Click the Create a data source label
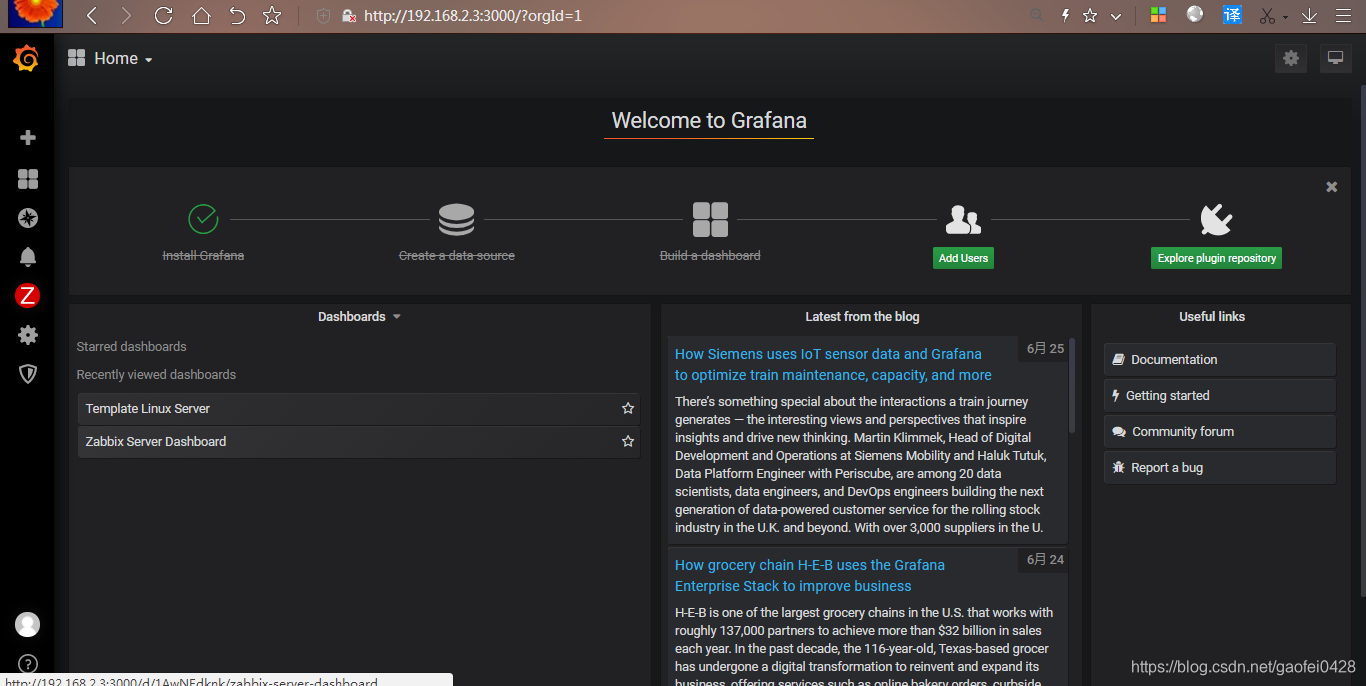The width and height of the screenshot is (1366, 686). point(457,256)
